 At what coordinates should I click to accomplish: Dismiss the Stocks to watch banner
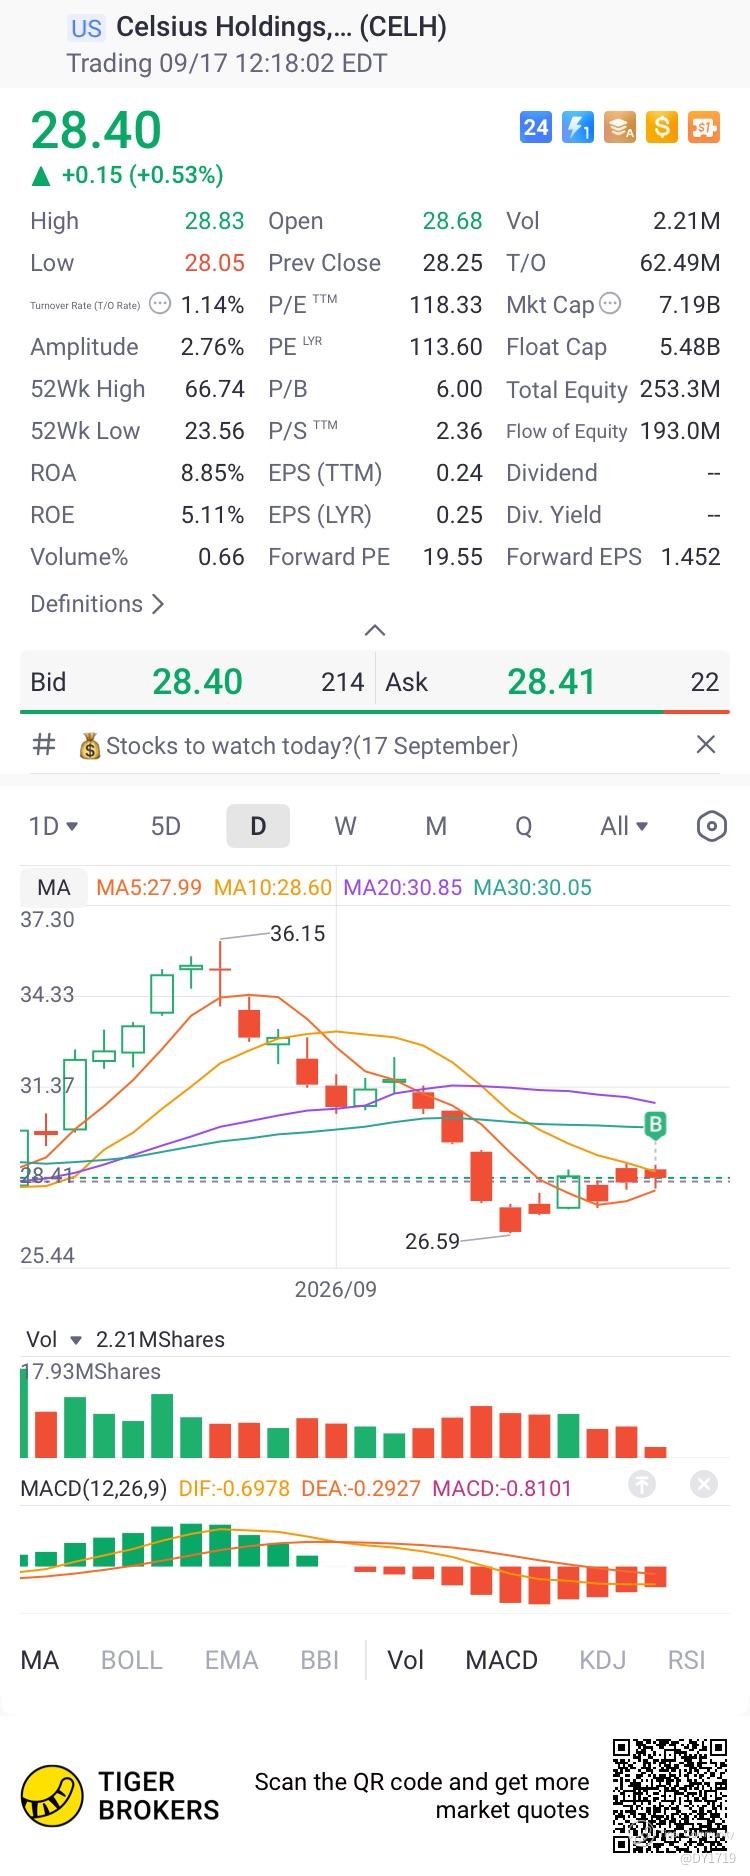coord(706,744)
